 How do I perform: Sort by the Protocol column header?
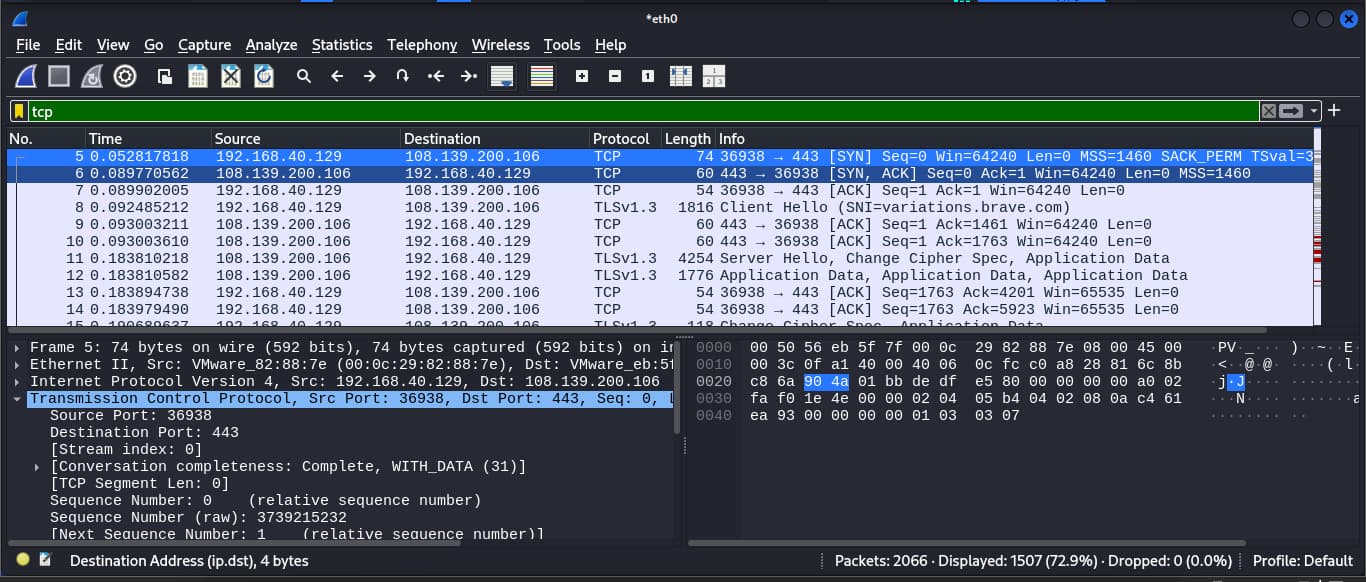[x=625, y=138]
